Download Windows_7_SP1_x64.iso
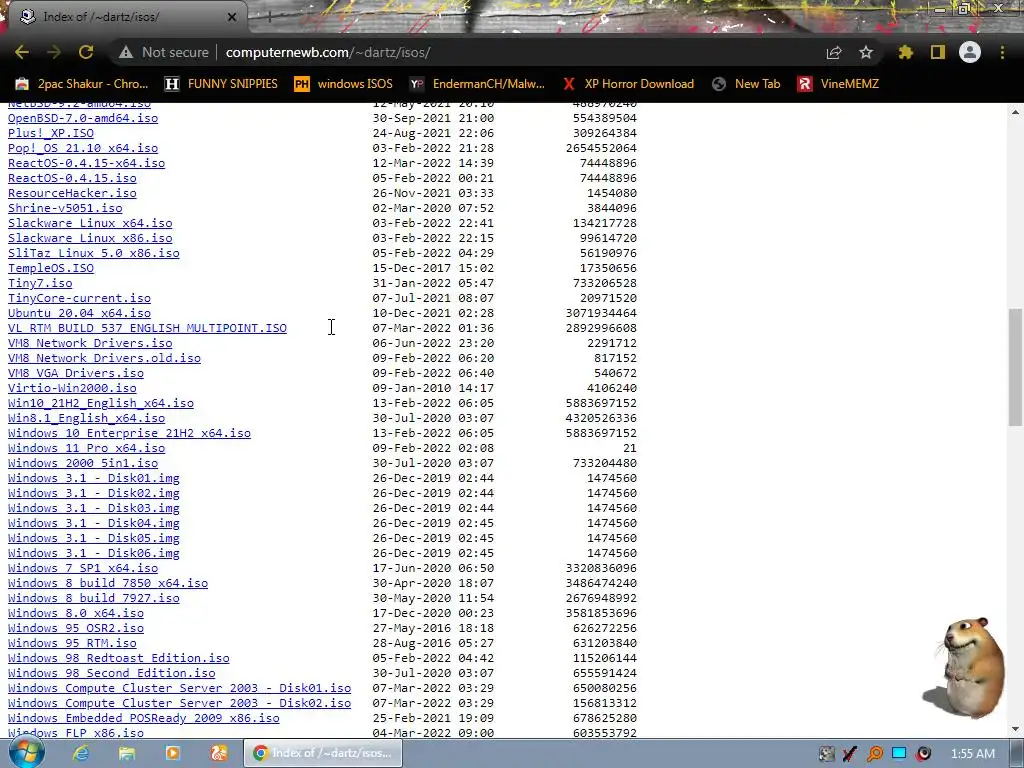The width and height of the screenshot is (1024, 768). point(83,569)
